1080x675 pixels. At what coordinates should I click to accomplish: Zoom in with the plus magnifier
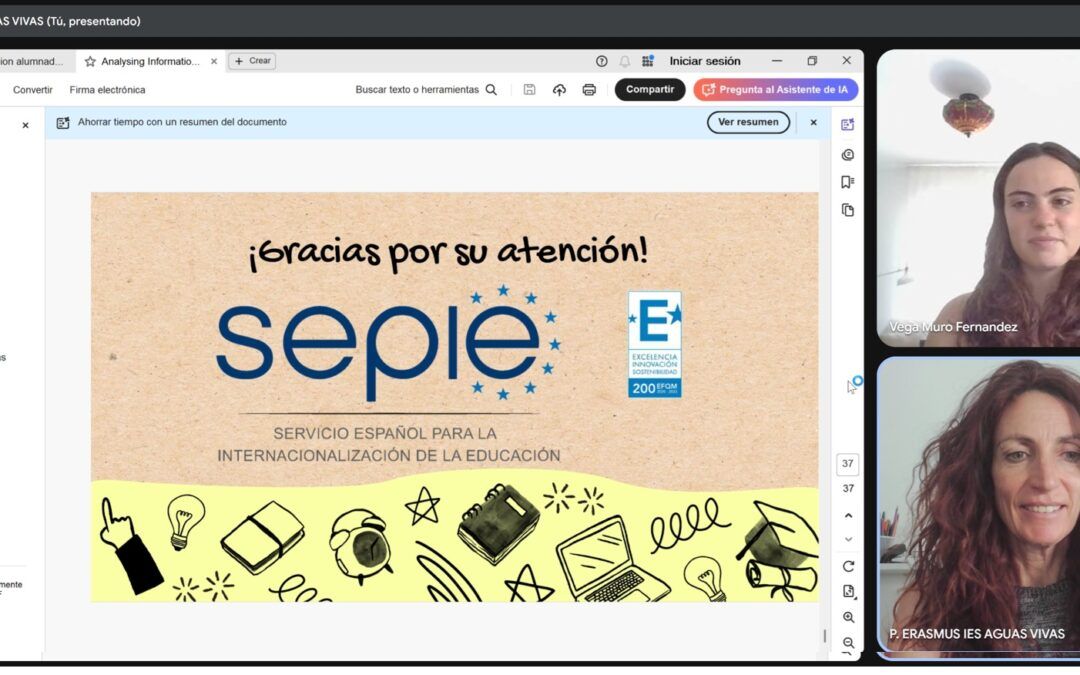[x=849, y=617]
